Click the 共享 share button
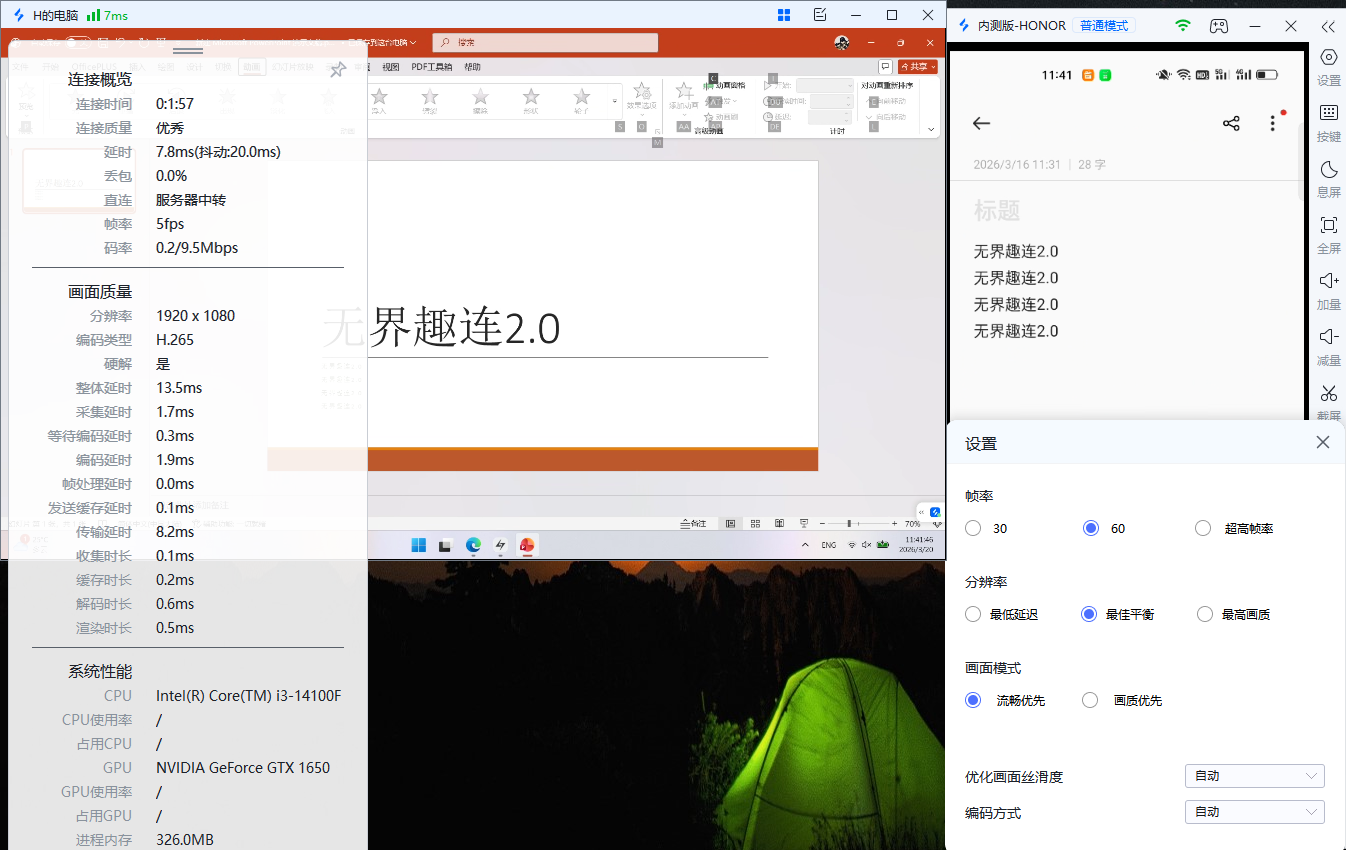Viewport: 1346px width, 850px height. tap(915, 64)
